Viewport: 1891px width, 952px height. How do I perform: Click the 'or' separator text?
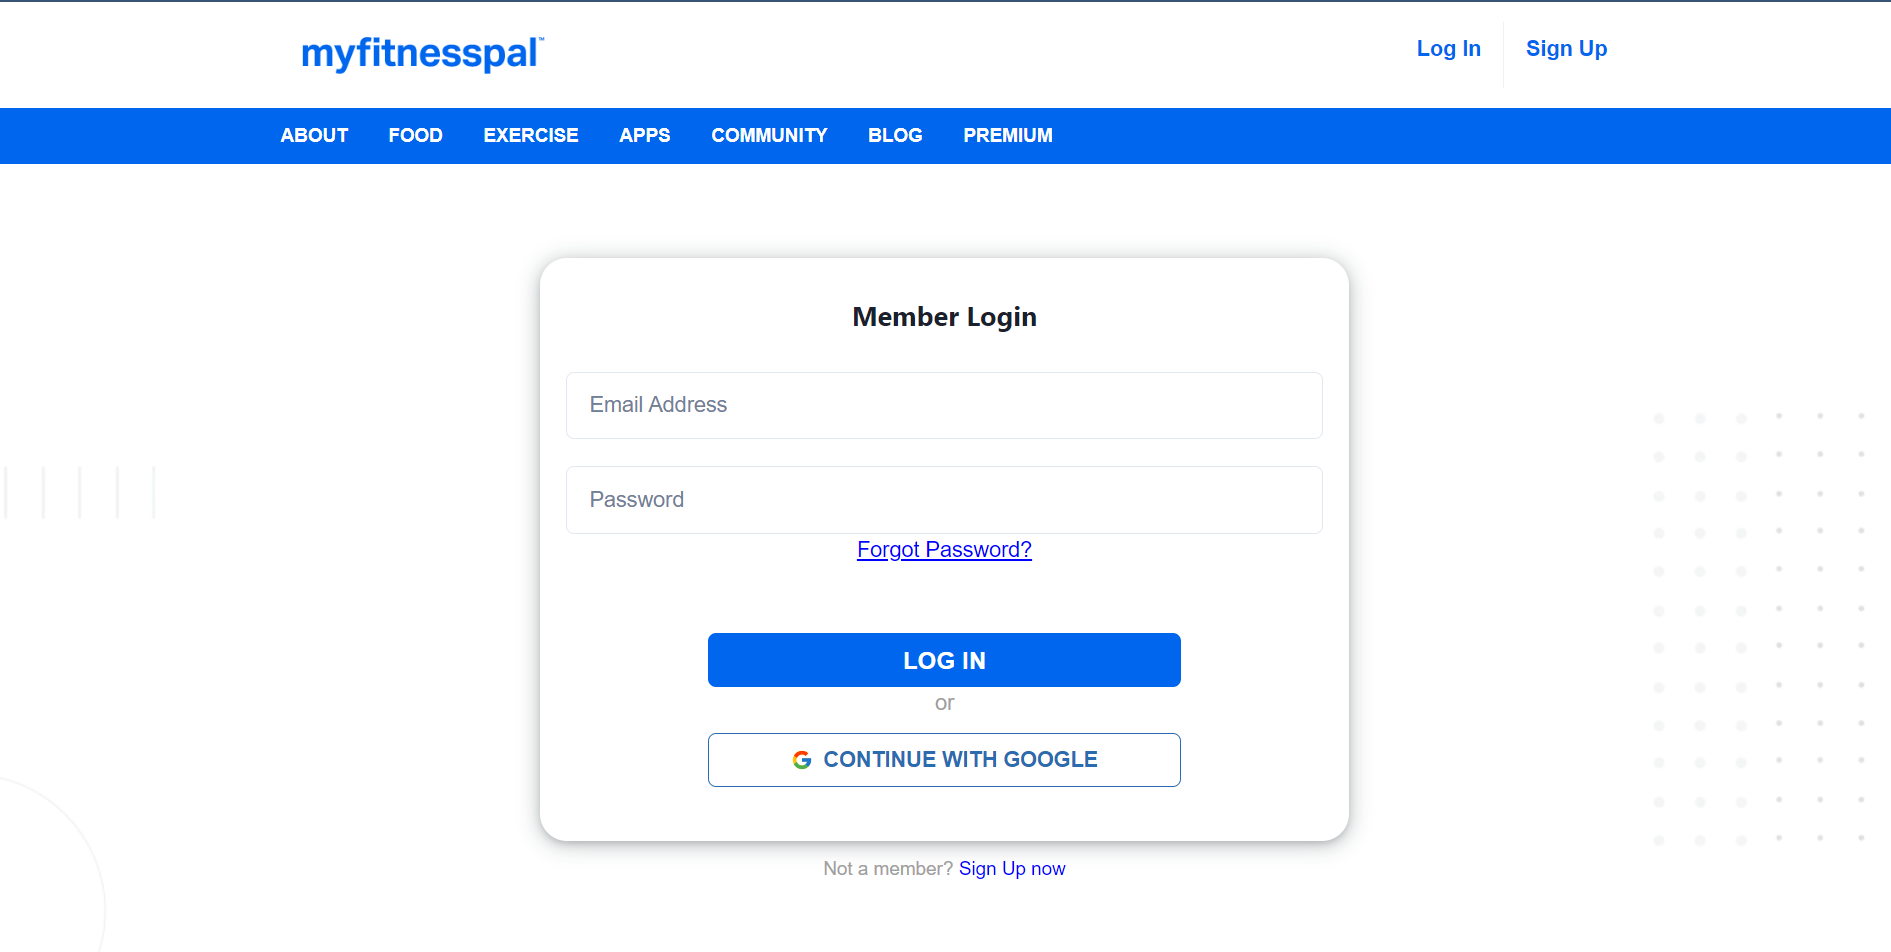944,703
